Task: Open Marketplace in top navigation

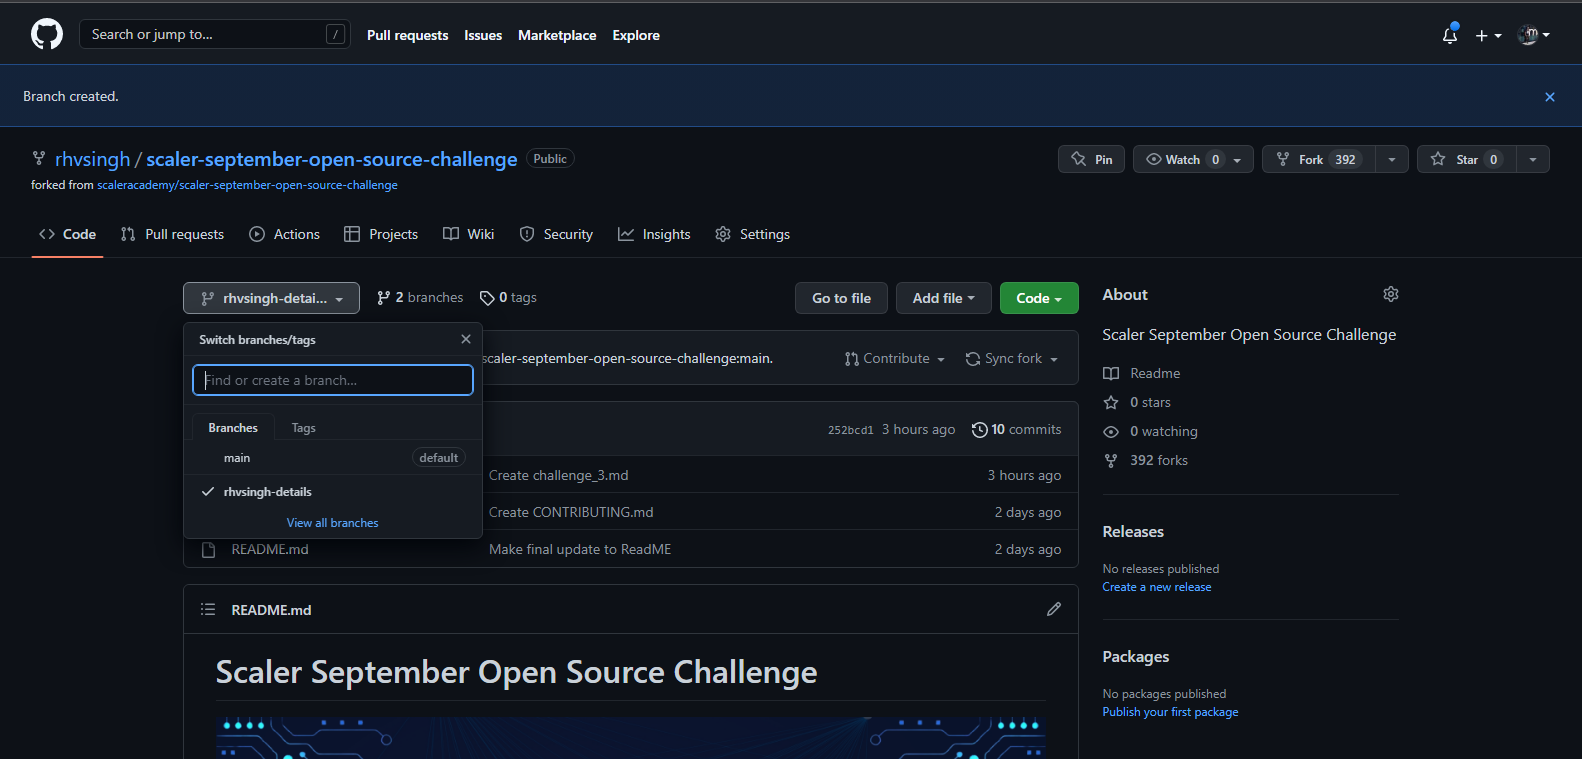Action: click(x=557, y=35)
